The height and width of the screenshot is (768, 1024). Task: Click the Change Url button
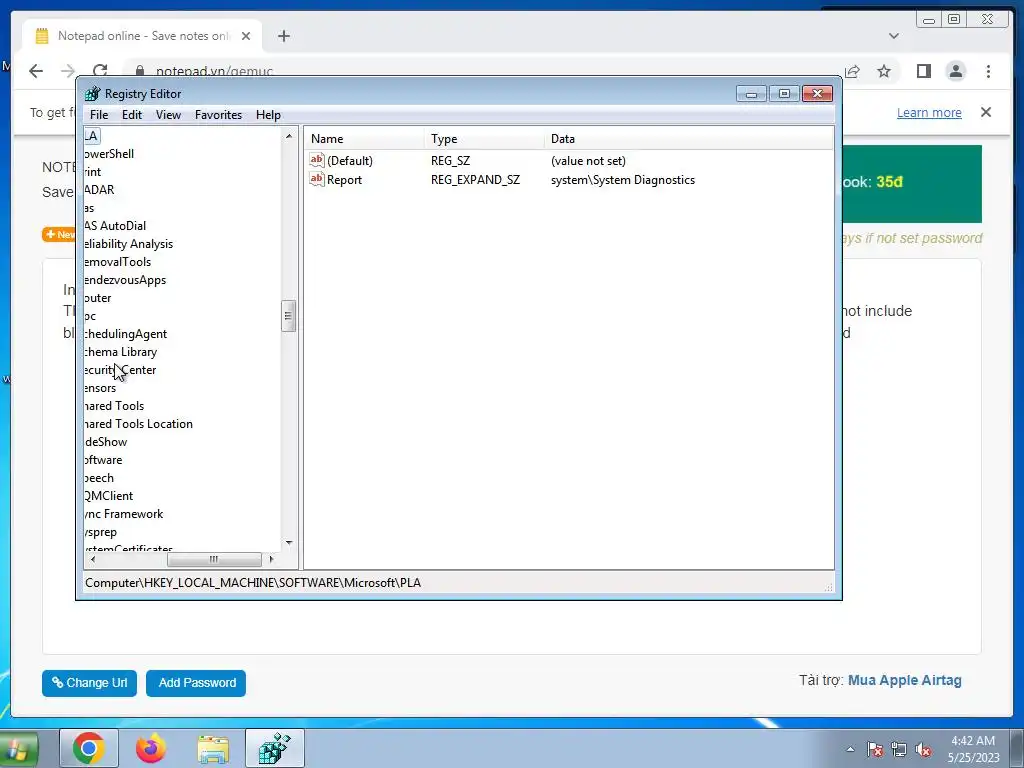point(89,683)
